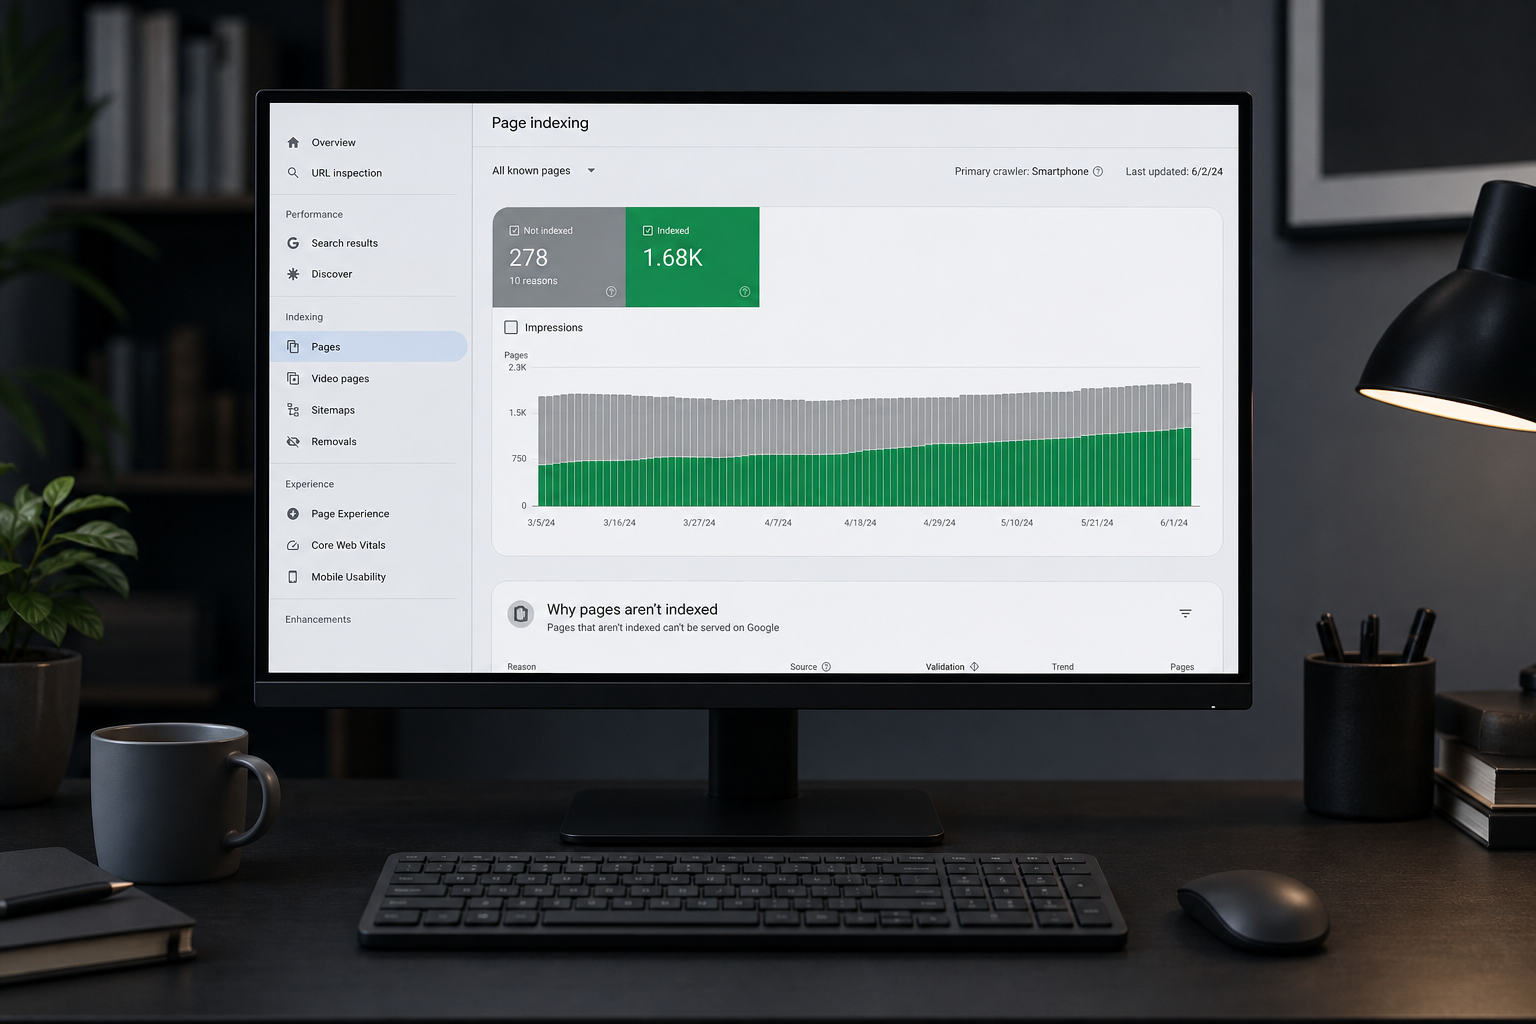Click the Performance section label
The height and width of the screenshot is (1024, 1536).
tap(314, 214)
